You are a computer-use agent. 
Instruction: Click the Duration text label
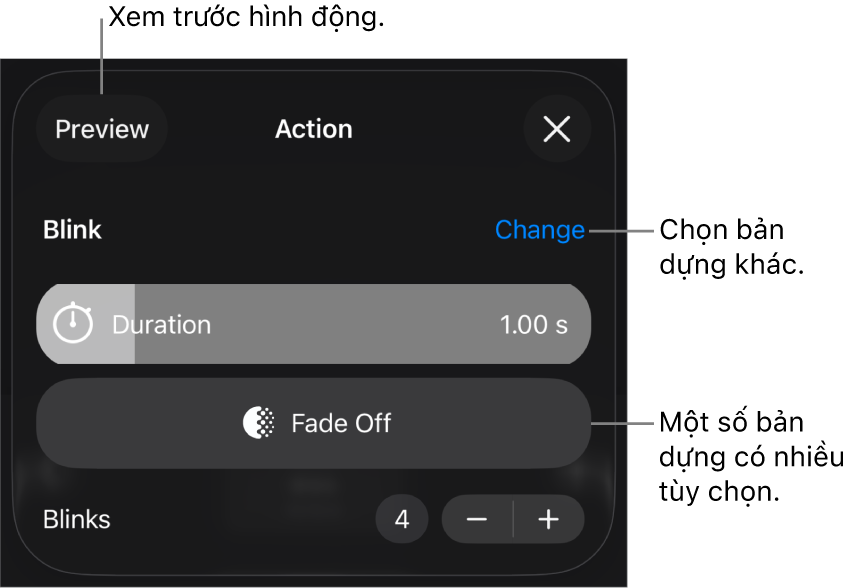[161, 325]
